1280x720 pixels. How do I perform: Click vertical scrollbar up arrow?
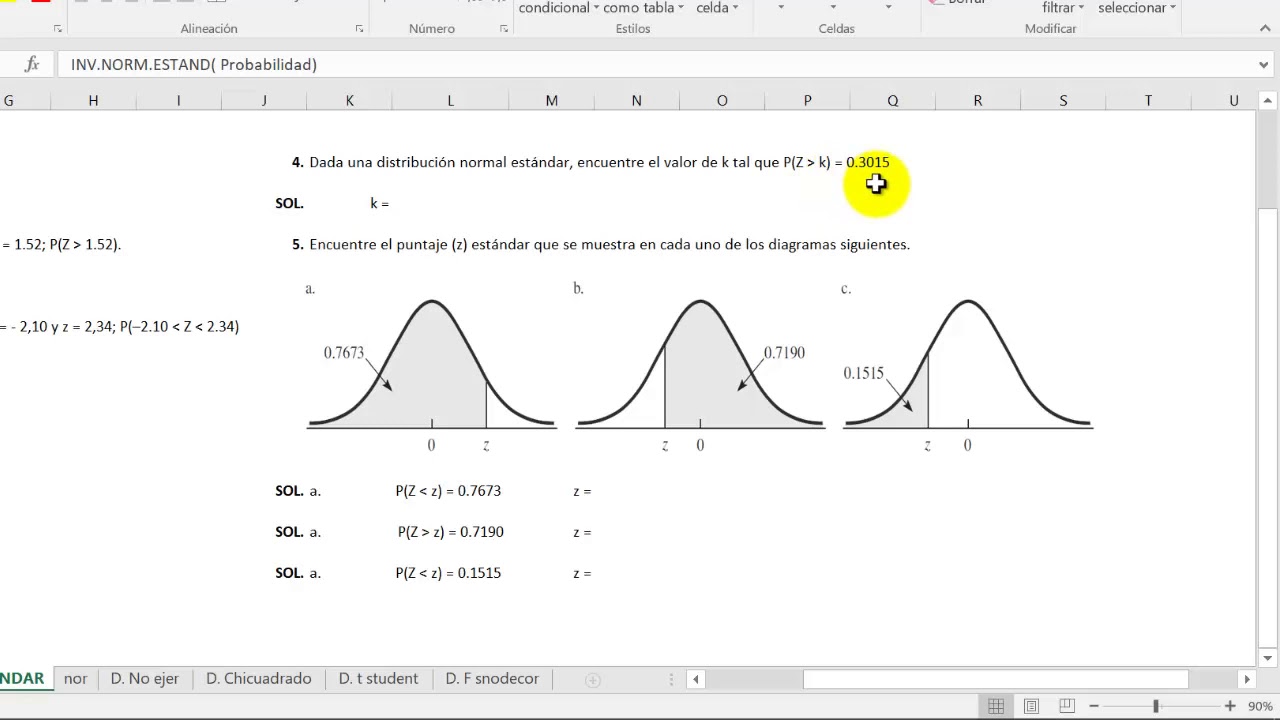click(x=1268, y=101)
